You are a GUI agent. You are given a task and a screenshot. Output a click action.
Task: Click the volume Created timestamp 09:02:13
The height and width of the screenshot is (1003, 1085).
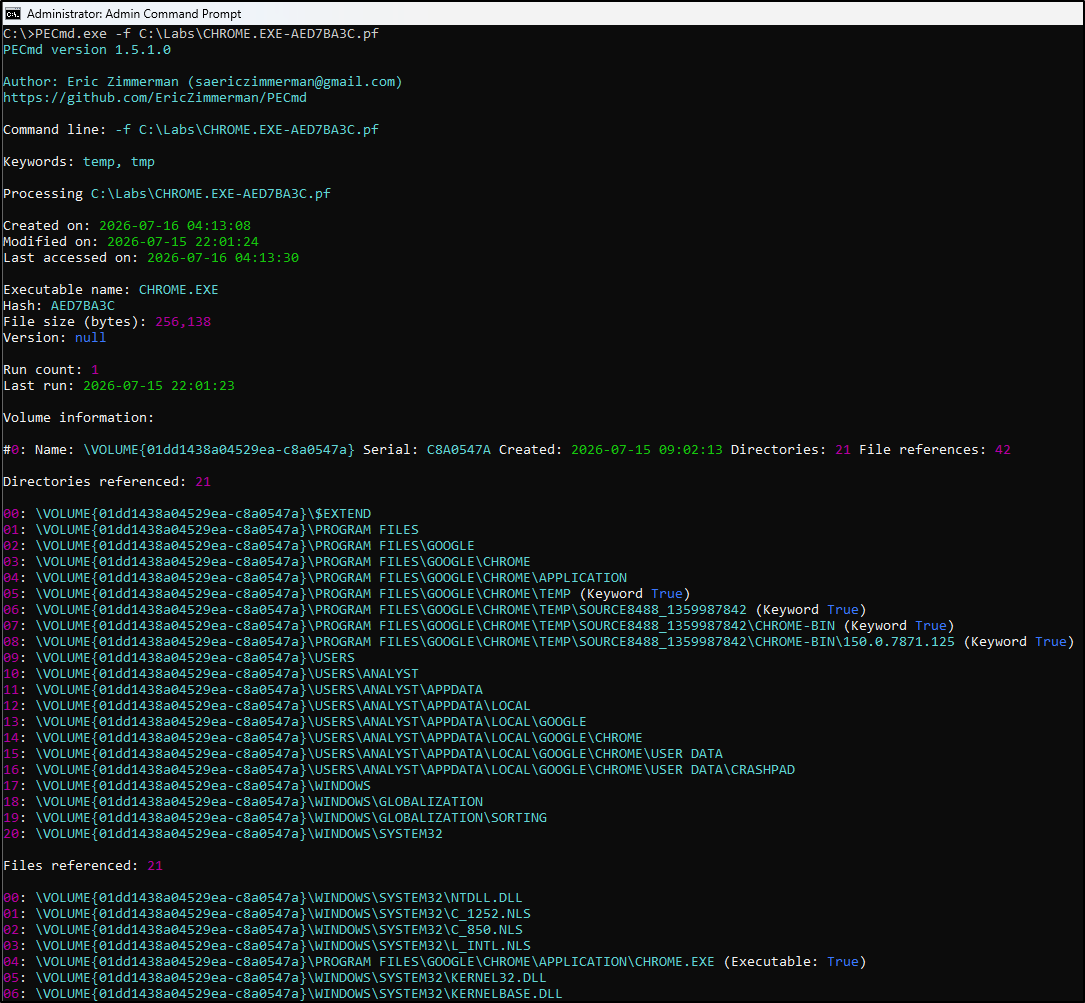point(646,449)
